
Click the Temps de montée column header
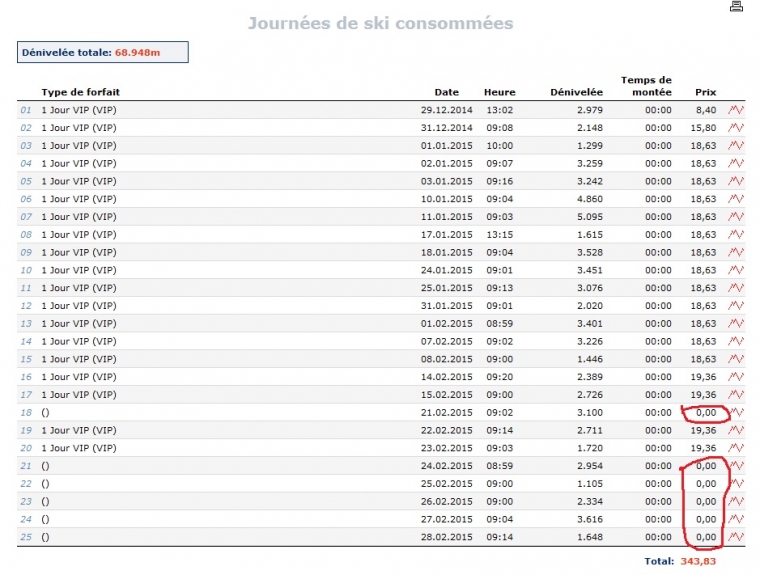(647, 86)
